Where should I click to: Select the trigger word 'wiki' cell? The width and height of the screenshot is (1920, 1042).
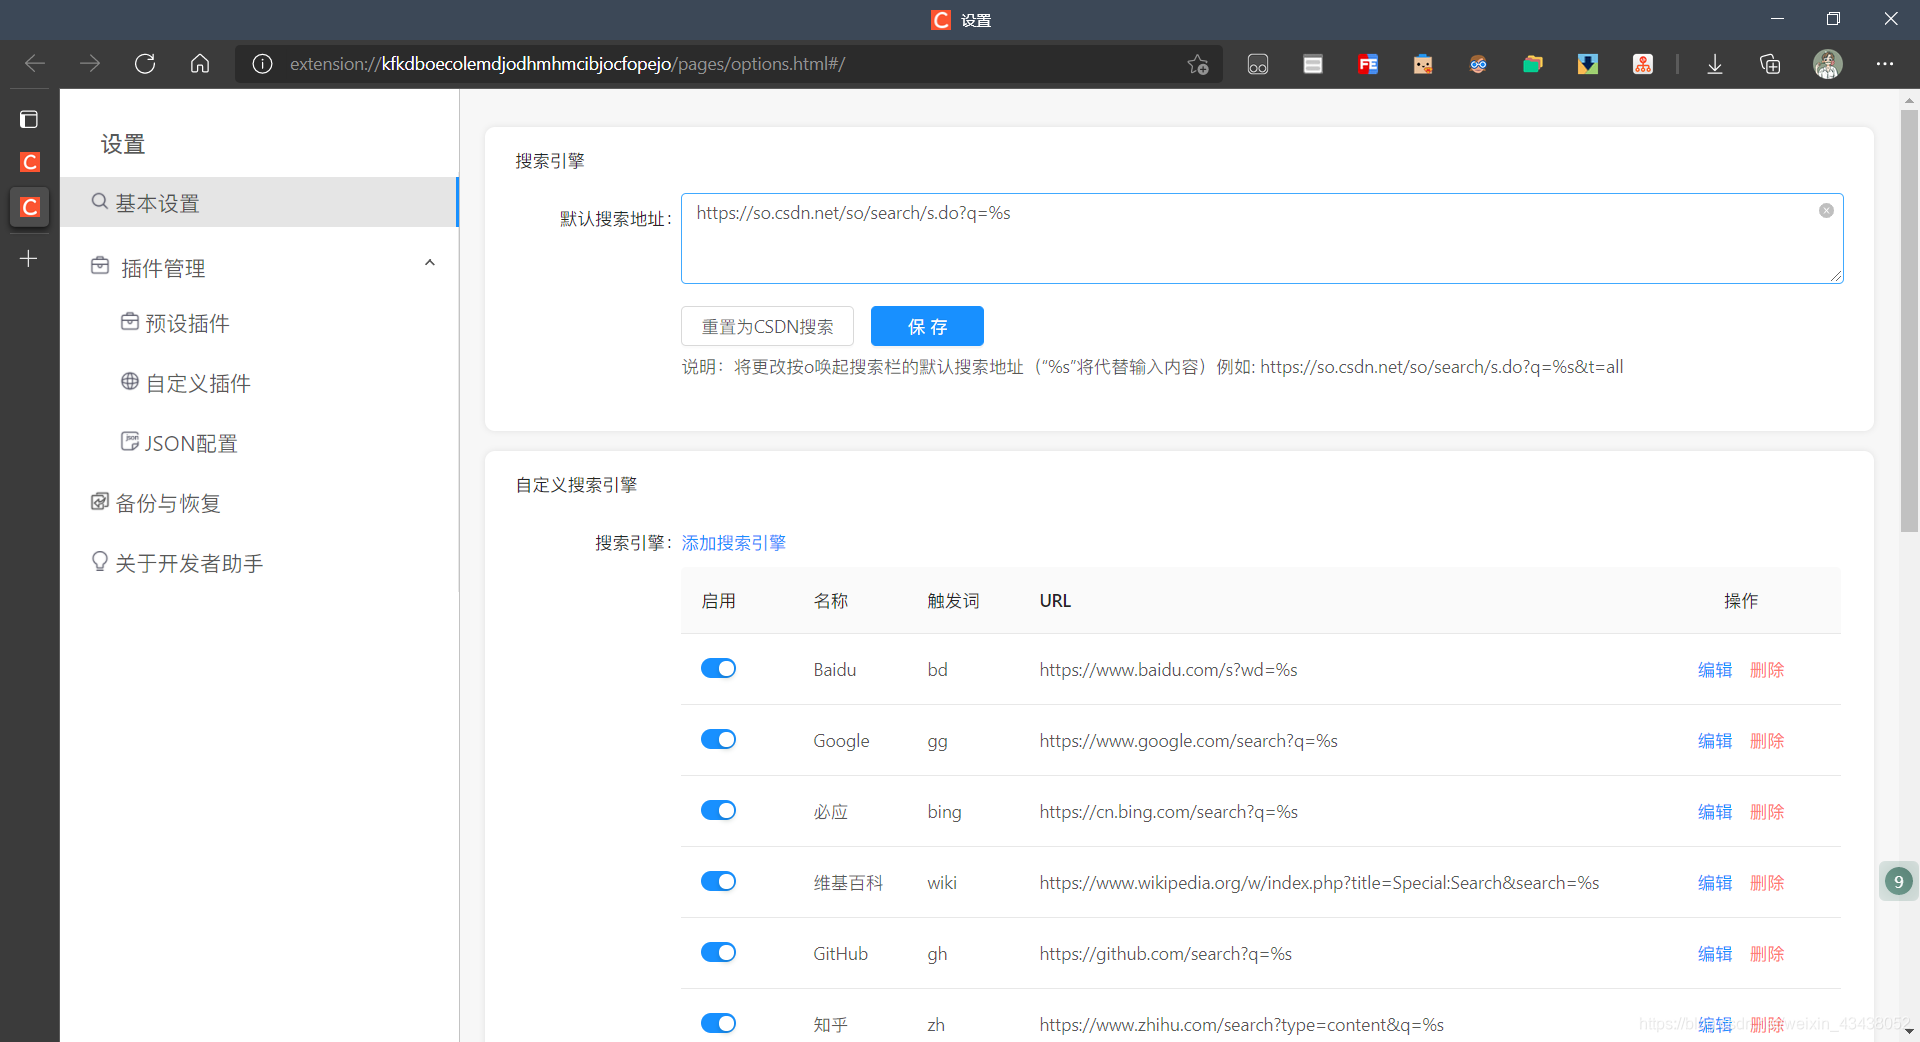(x=942, y=883)
